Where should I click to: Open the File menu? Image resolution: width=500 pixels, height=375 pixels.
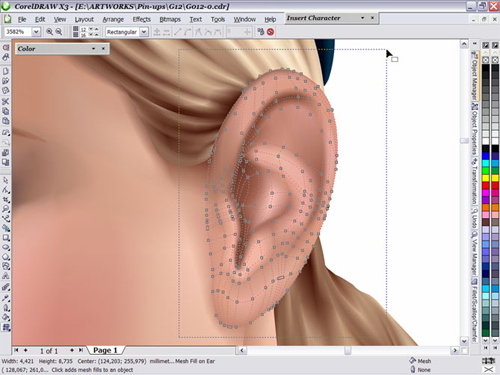(x=22, y=19)
